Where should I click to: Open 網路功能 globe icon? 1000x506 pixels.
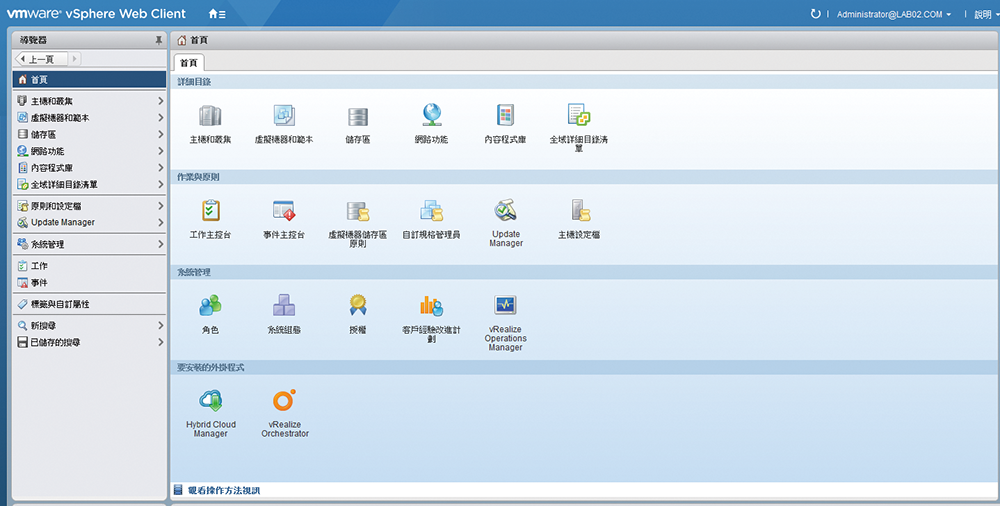[x=432, y=115]
